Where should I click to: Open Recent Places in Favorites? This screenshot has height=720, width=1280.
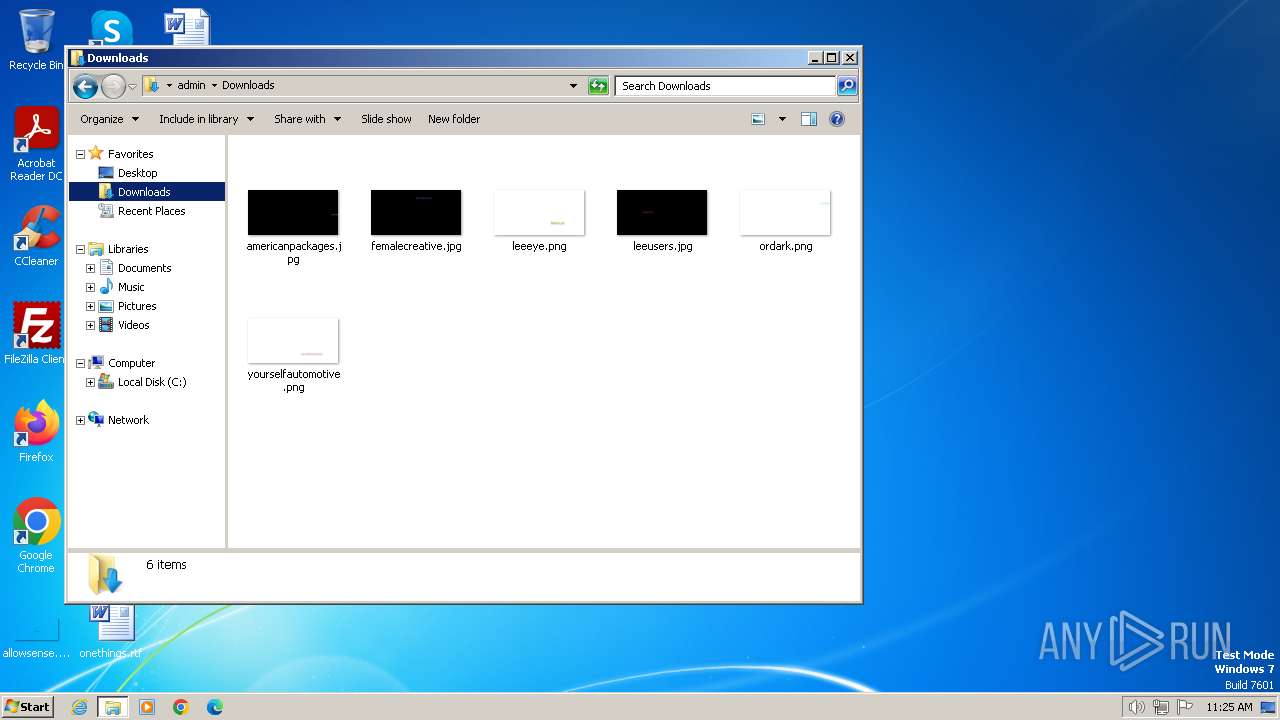(x=151, y=211)
